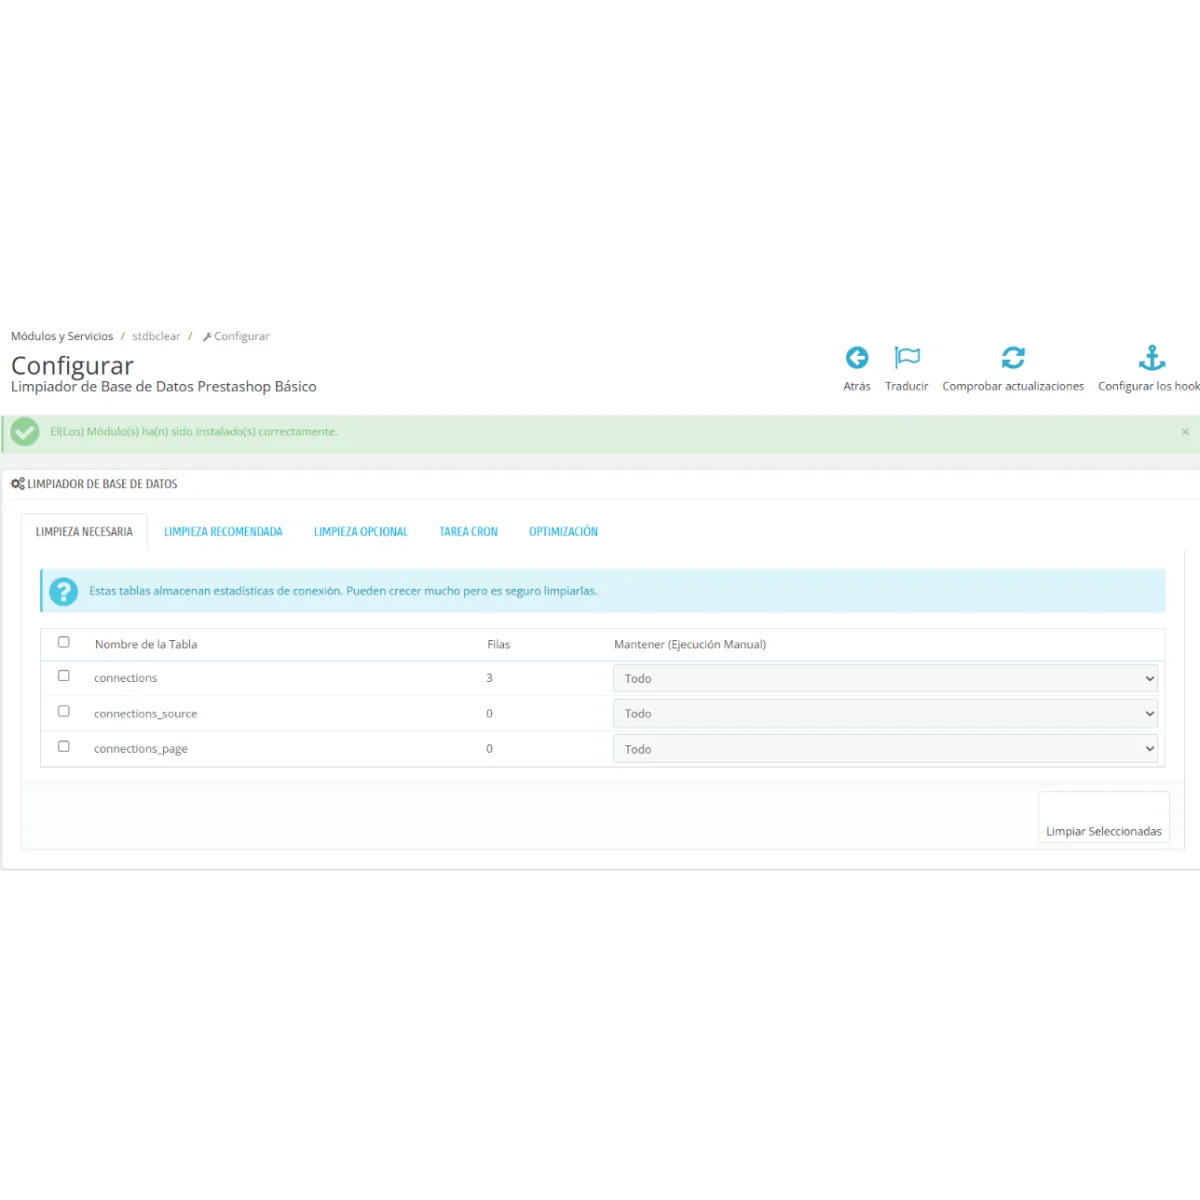Screen dimensions: 1200x1200
Task: Click the connections table name
Action: point(126,678)
